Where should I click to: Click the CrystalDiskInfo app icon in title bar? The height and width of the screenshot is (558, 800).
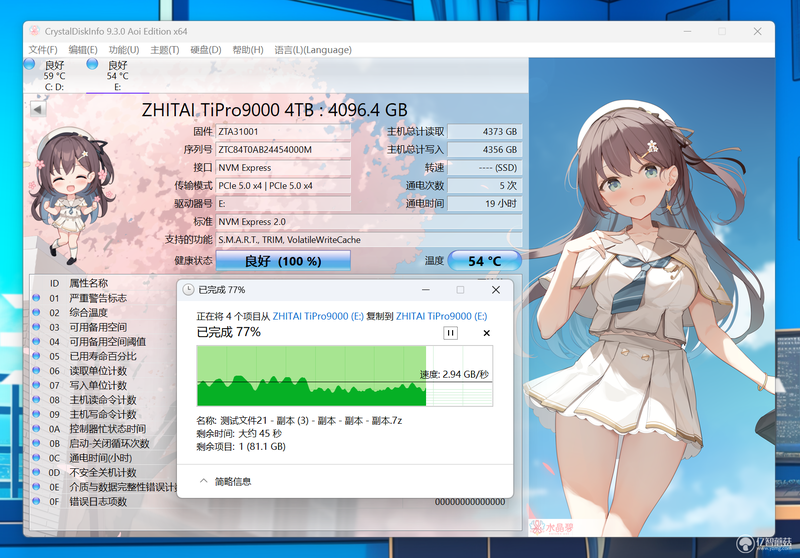tap(34, 31)
